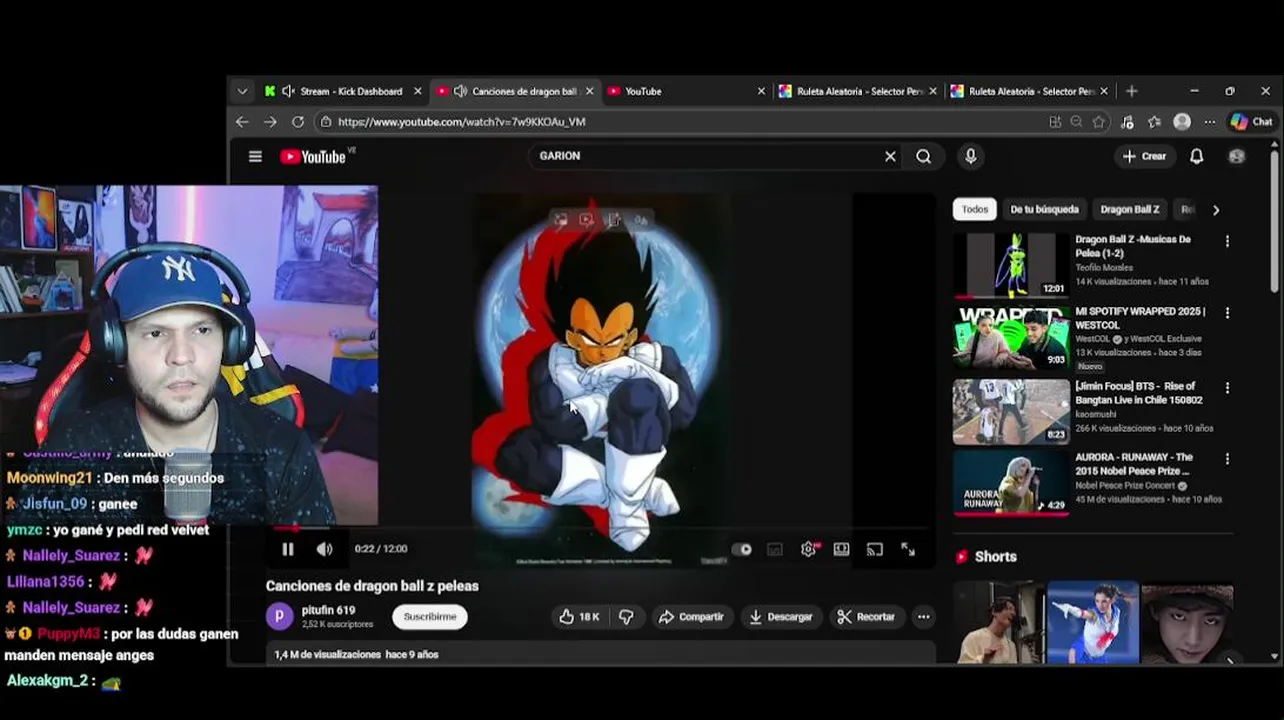This screenshot has width=1284, height=720.
Task: Click the Descargar download button
Action: coord(781,617)
